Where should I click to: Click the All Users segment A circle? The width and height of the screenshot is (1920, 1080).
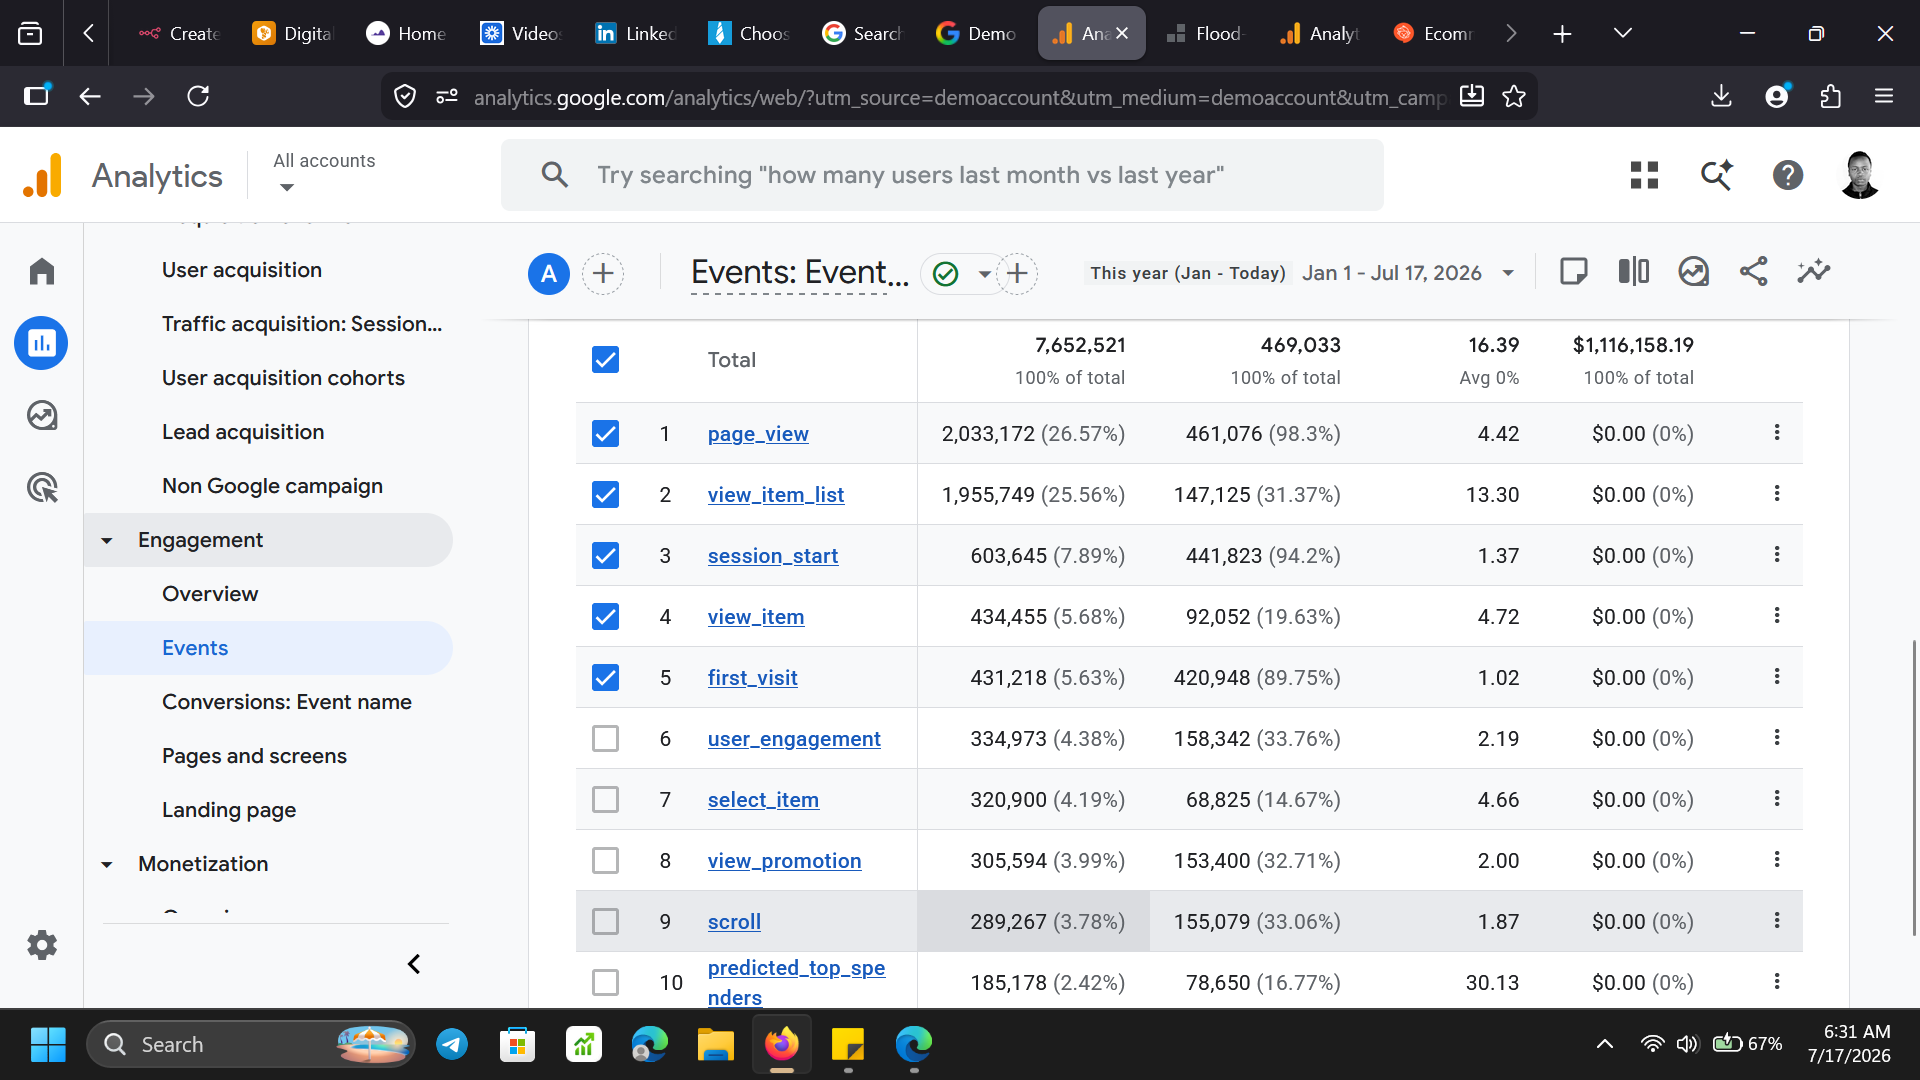point(549,273)
